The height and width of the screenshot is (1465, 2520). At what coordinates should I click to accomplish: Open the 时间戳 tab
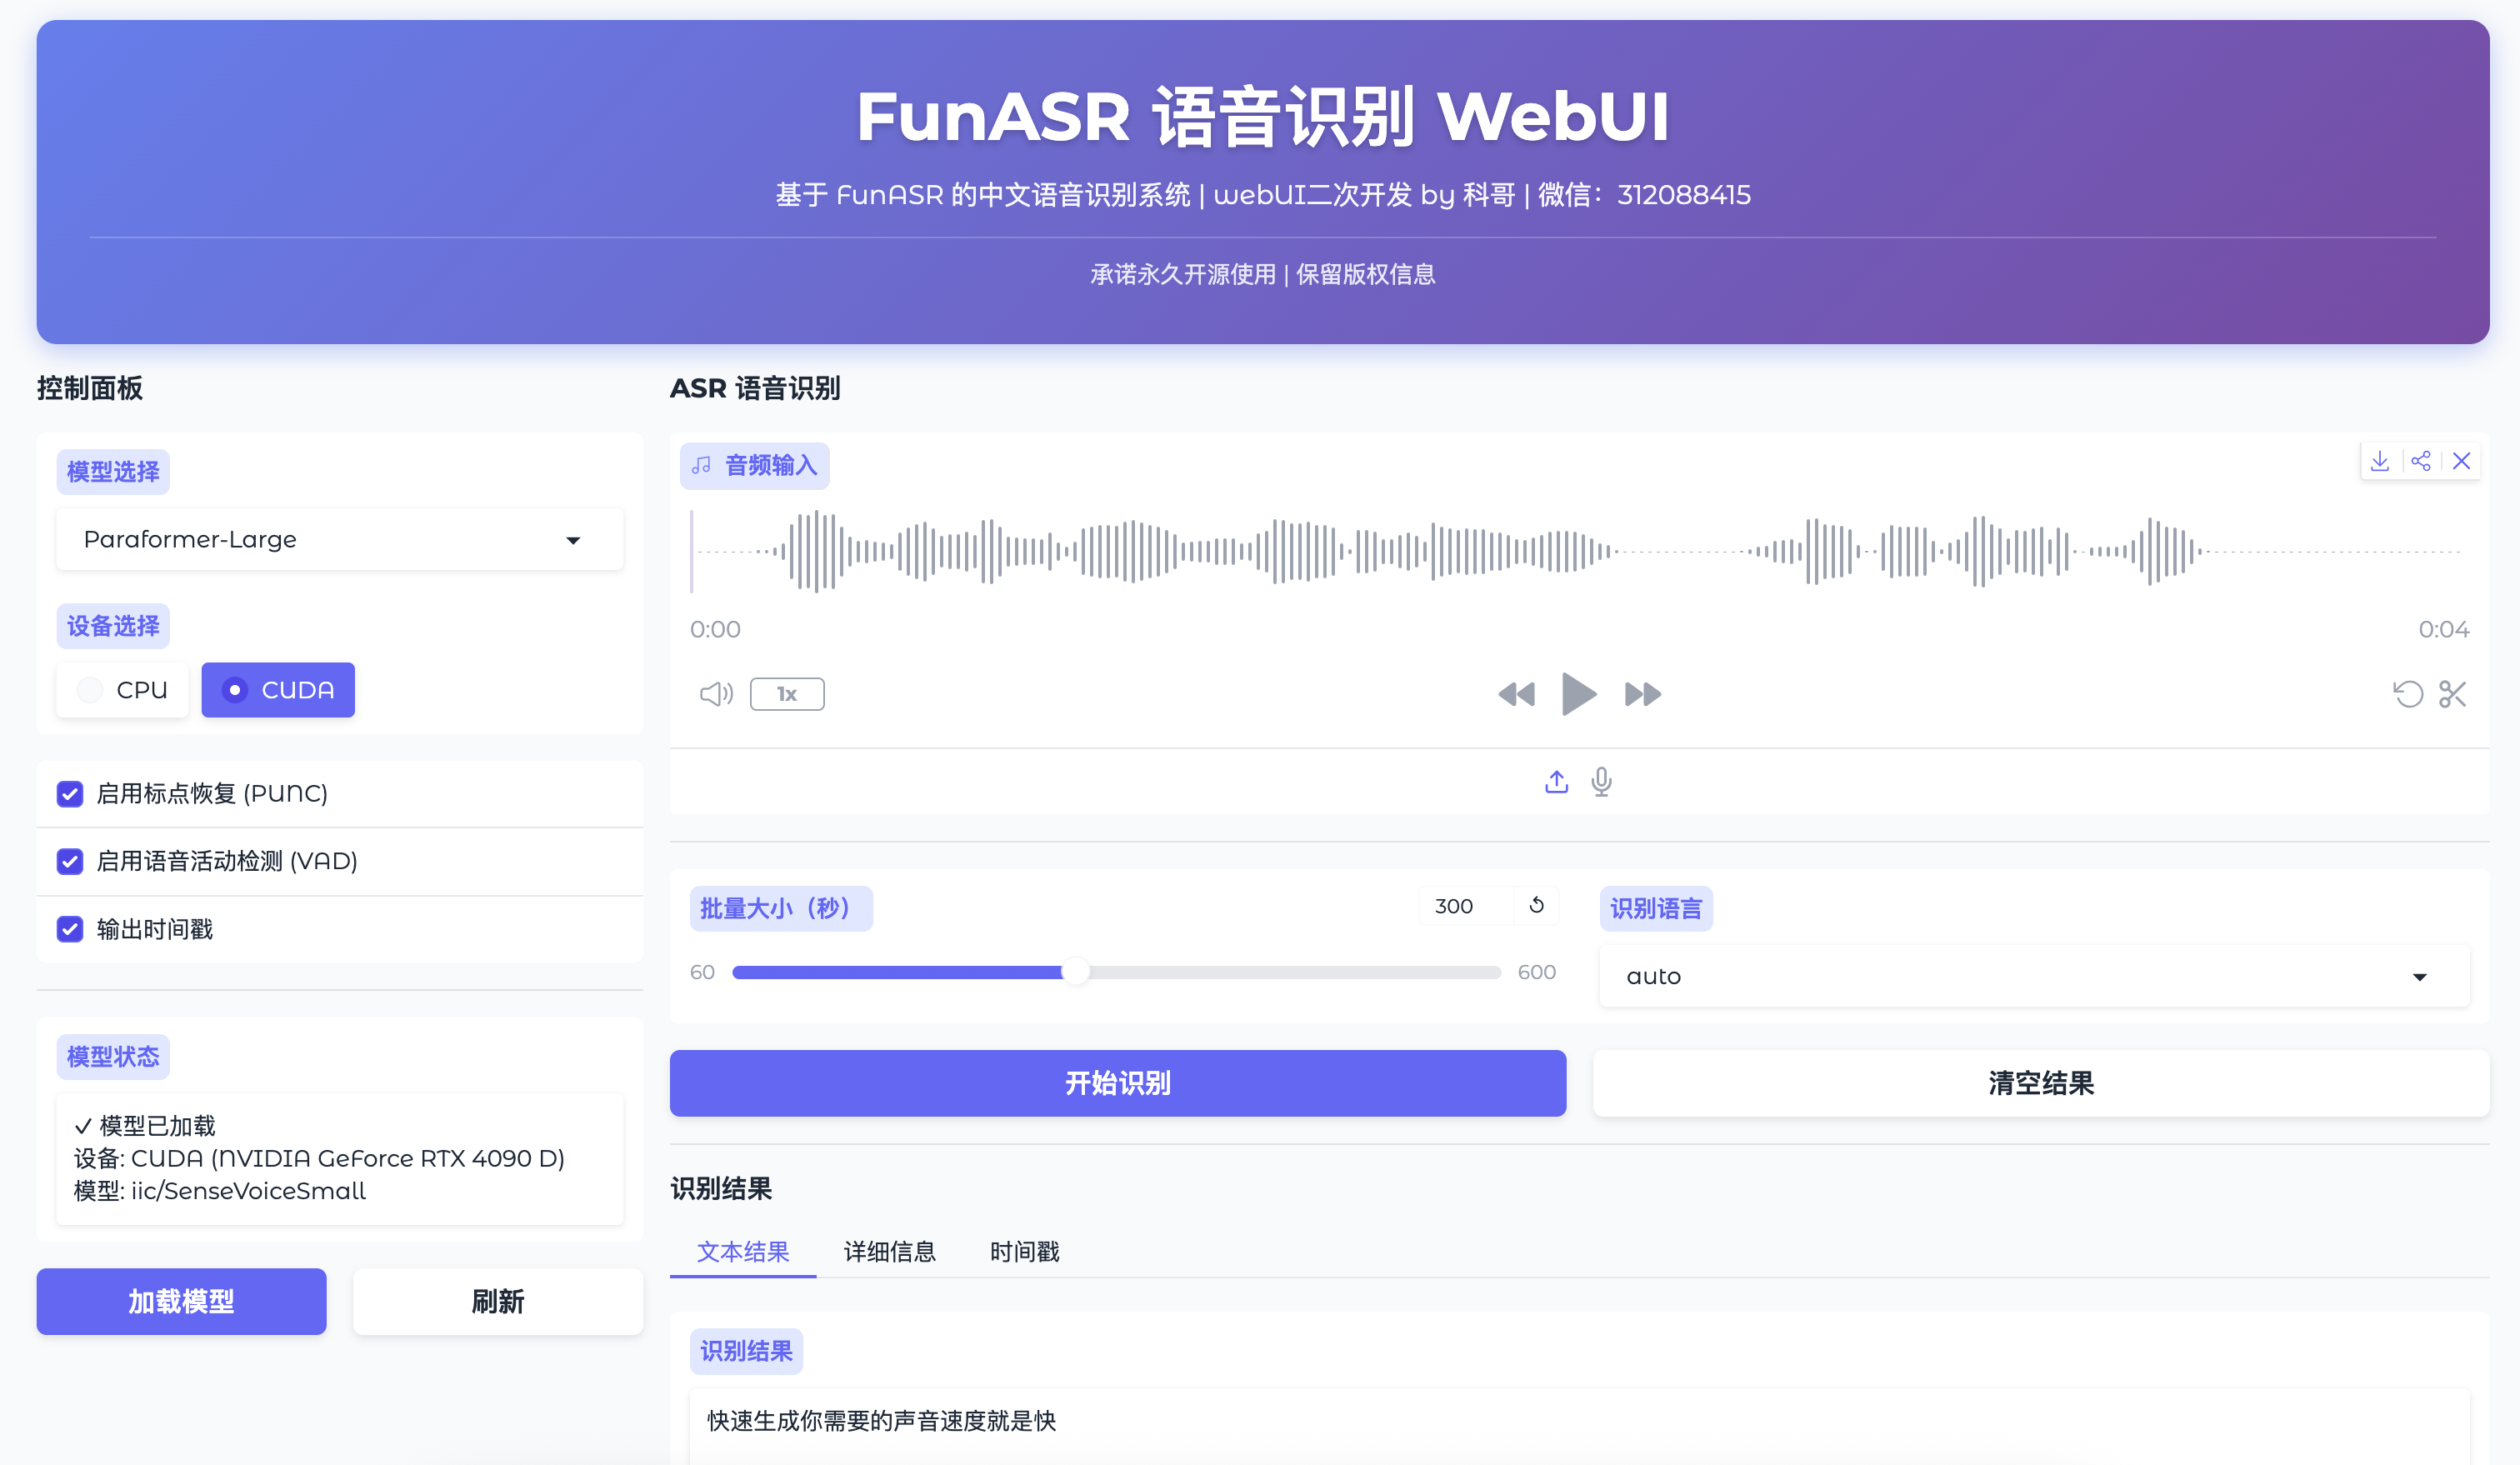click(x=1023, y=1252)
